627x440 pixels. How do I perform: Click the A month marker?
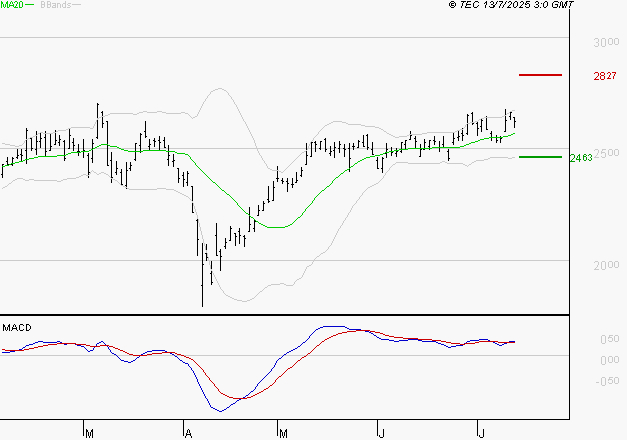click(x=188, y=434)
